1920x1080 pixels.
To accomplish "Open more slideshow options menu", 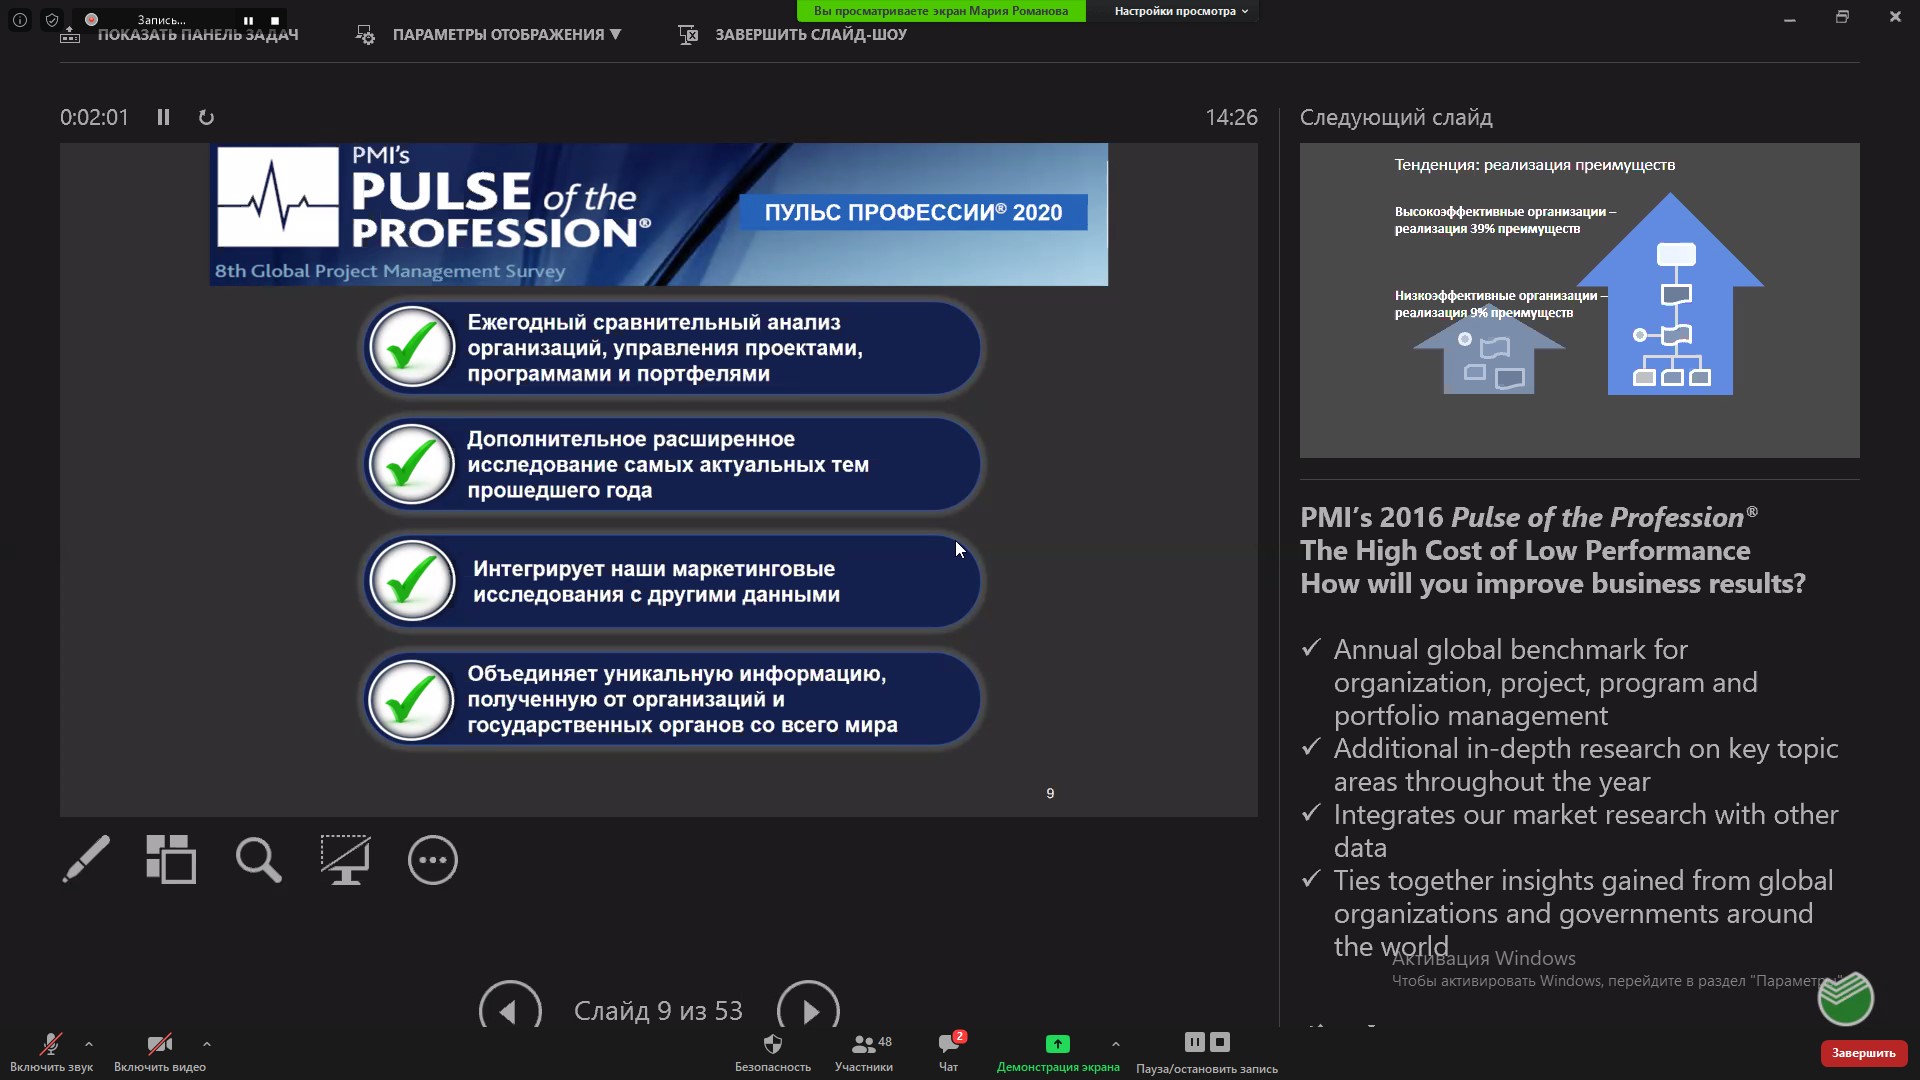I will [x=433, y=859].
